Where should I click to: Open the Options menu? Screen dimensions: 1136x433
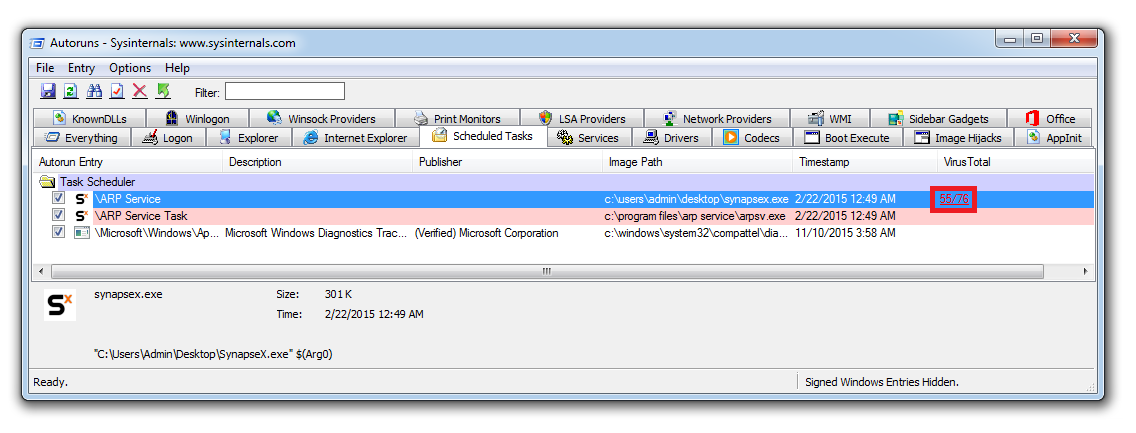tap(130, 68)
